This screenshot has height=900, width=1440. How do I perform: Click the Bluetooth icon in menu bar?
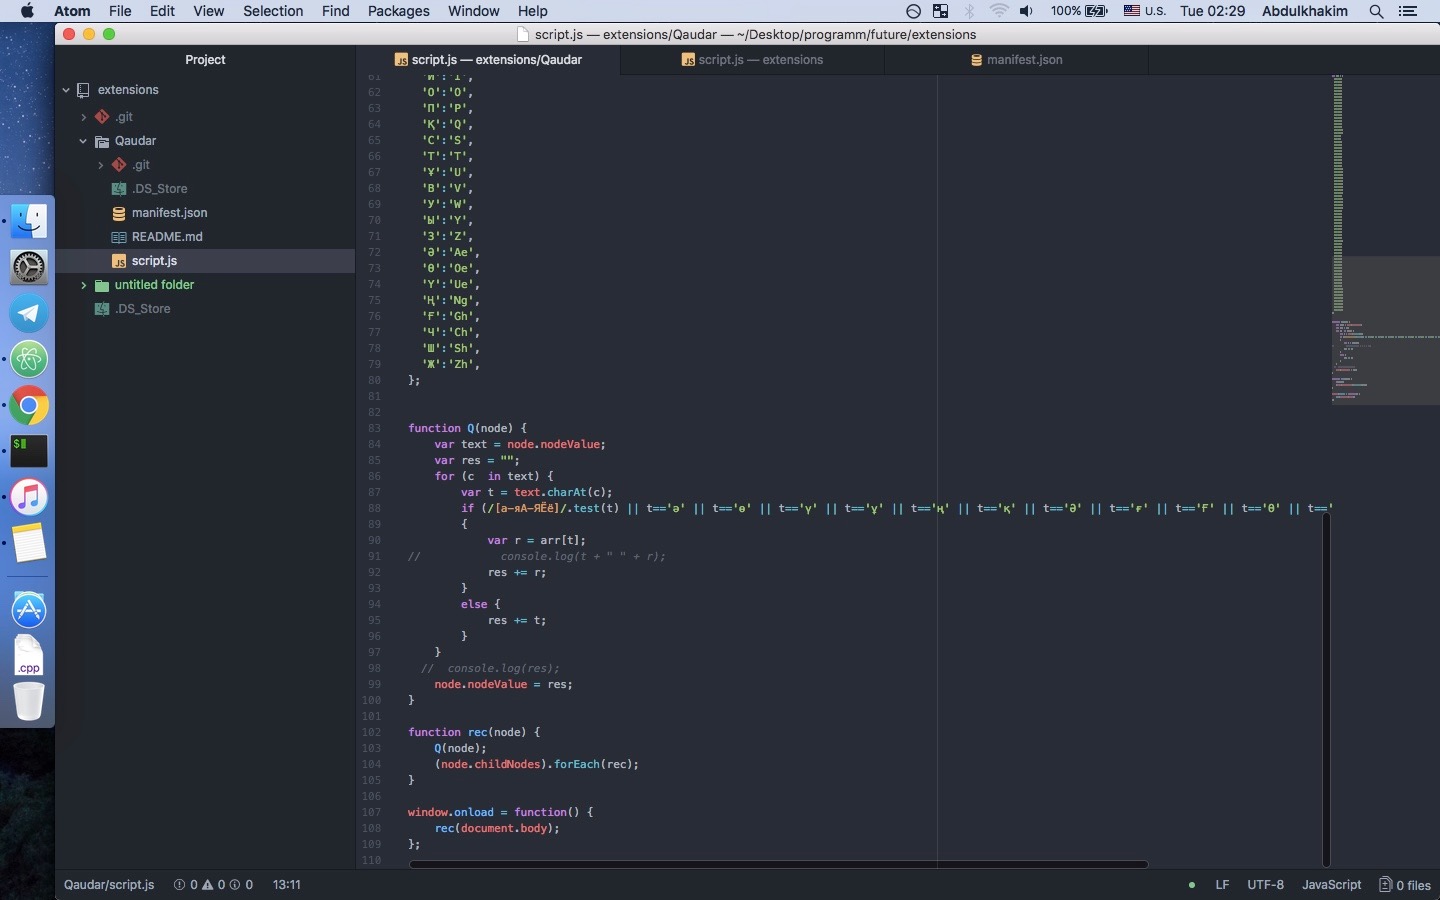point(970,11)
